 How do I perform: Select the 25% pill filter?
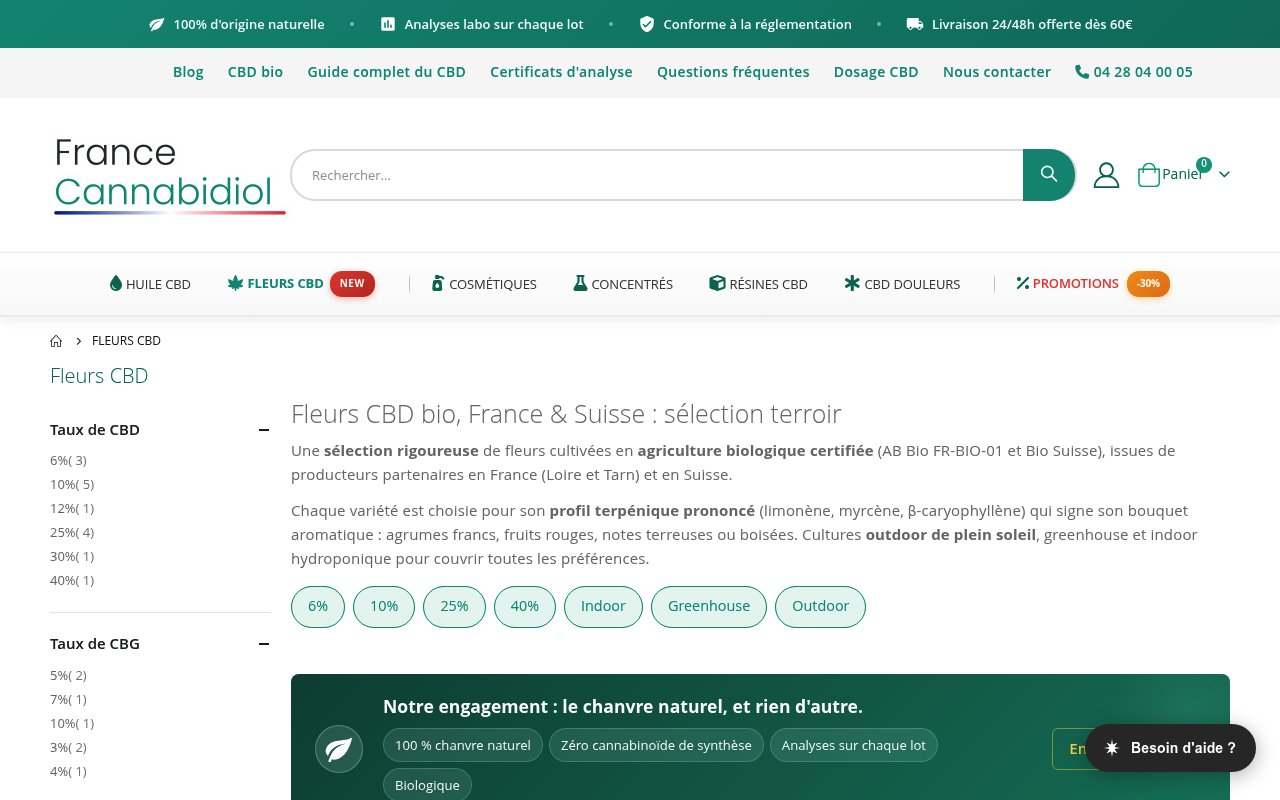pyautogui.click(x=454, y=607)
